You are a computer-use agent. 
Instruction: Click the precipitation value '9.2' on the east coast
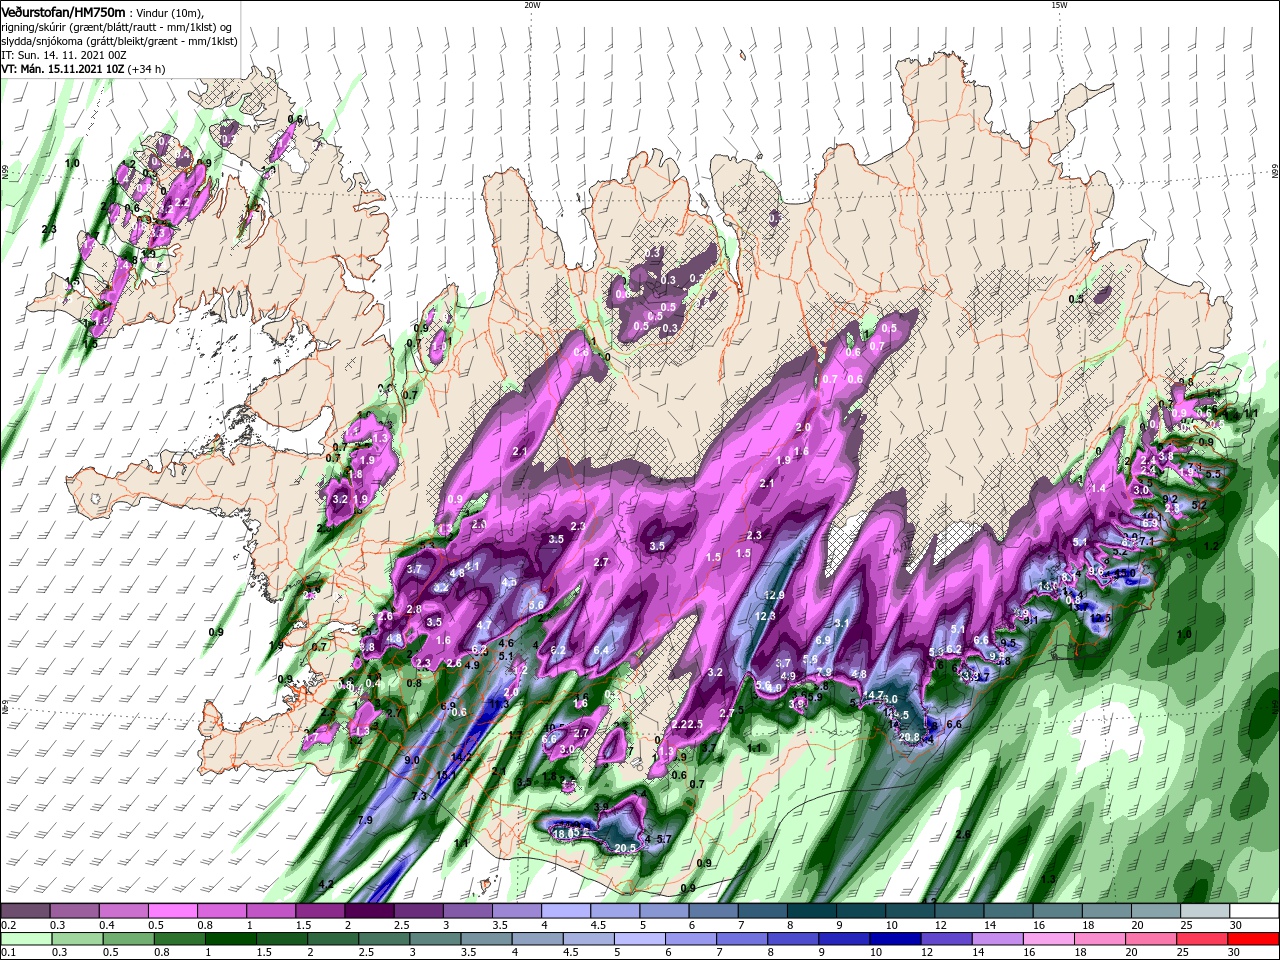[1170, 498]
